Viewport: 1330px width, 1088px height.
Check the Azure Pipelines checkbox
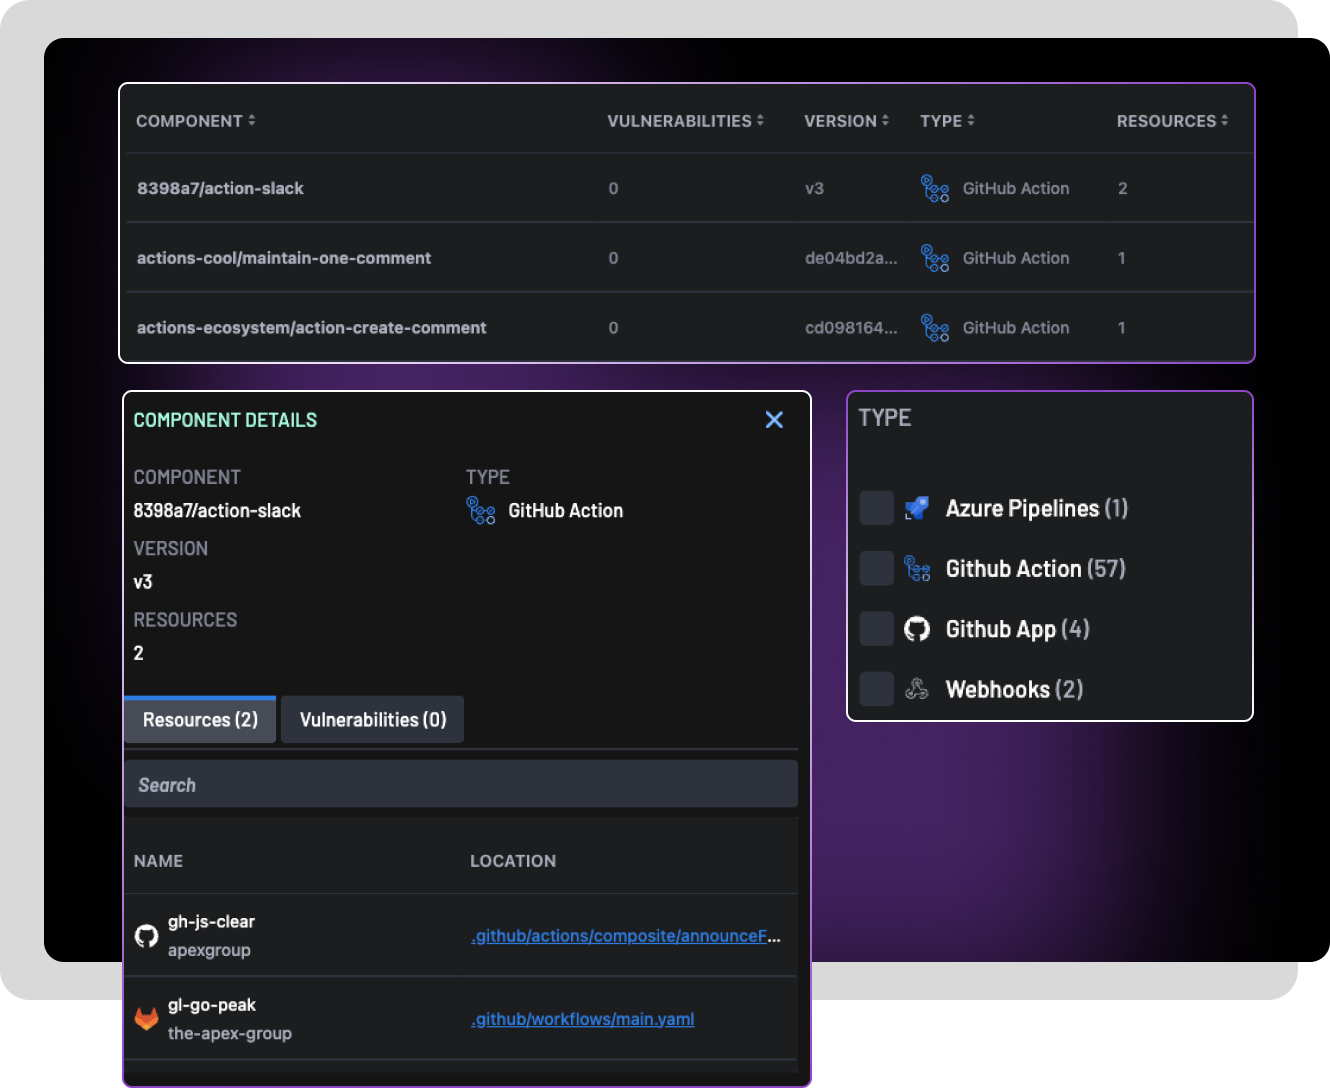point(877,508)
